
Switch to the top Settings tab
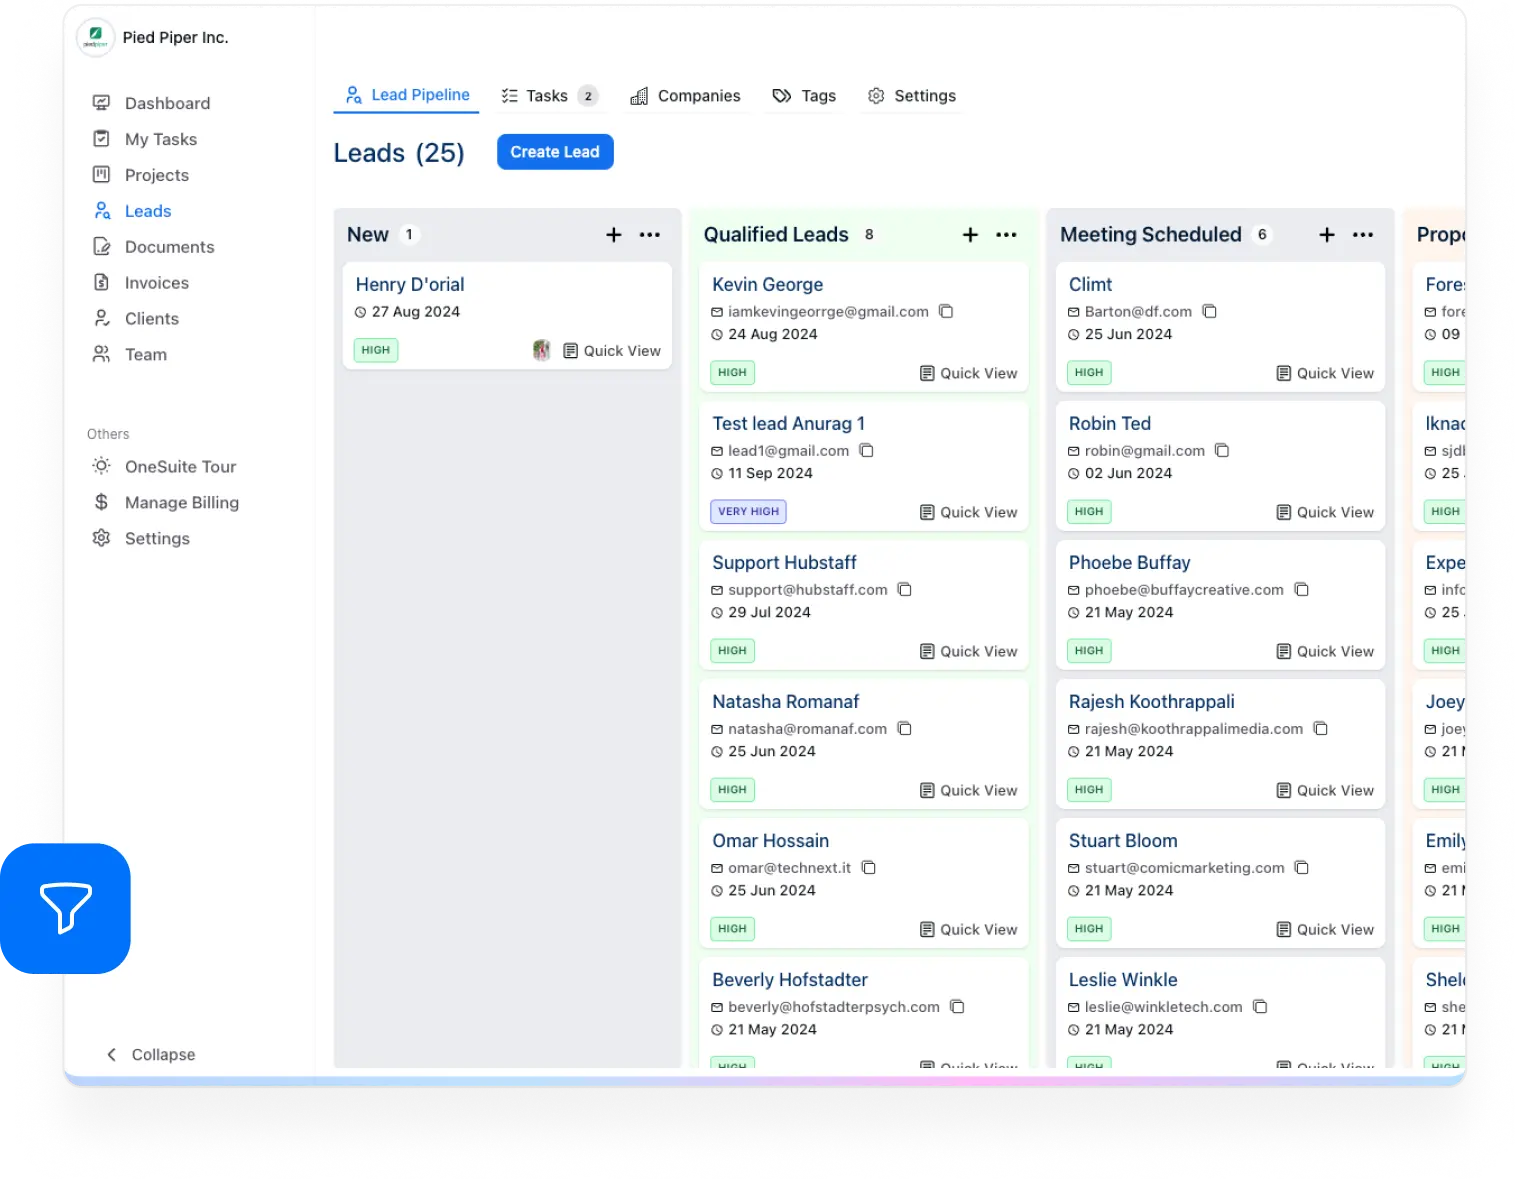coord(911,96)
